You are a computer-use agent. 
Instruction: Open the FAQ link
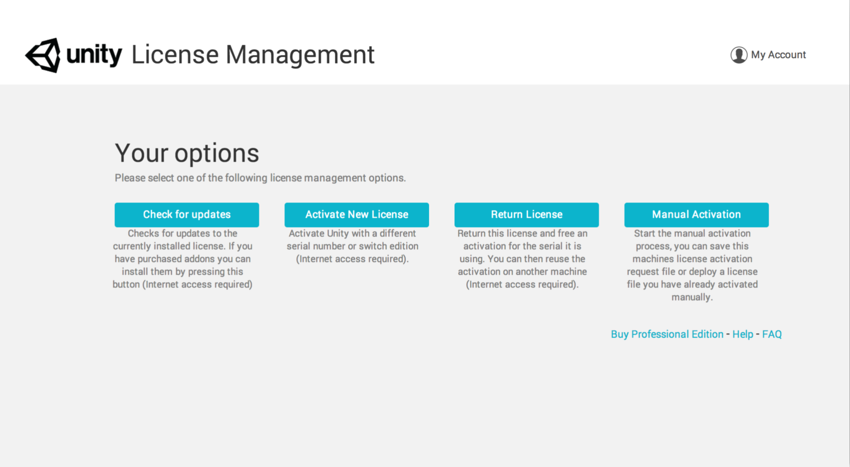(772, 334)
